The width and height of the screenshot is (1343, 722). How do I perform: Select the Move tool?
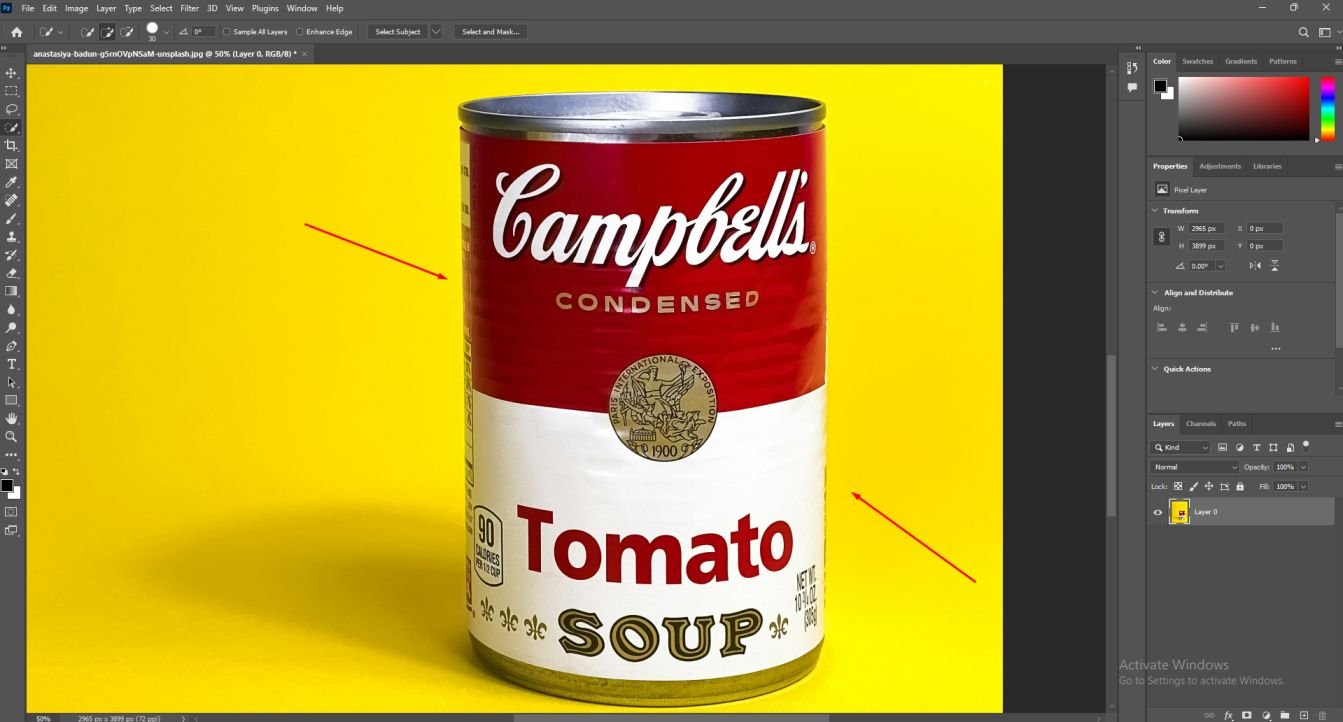[12, 73]
